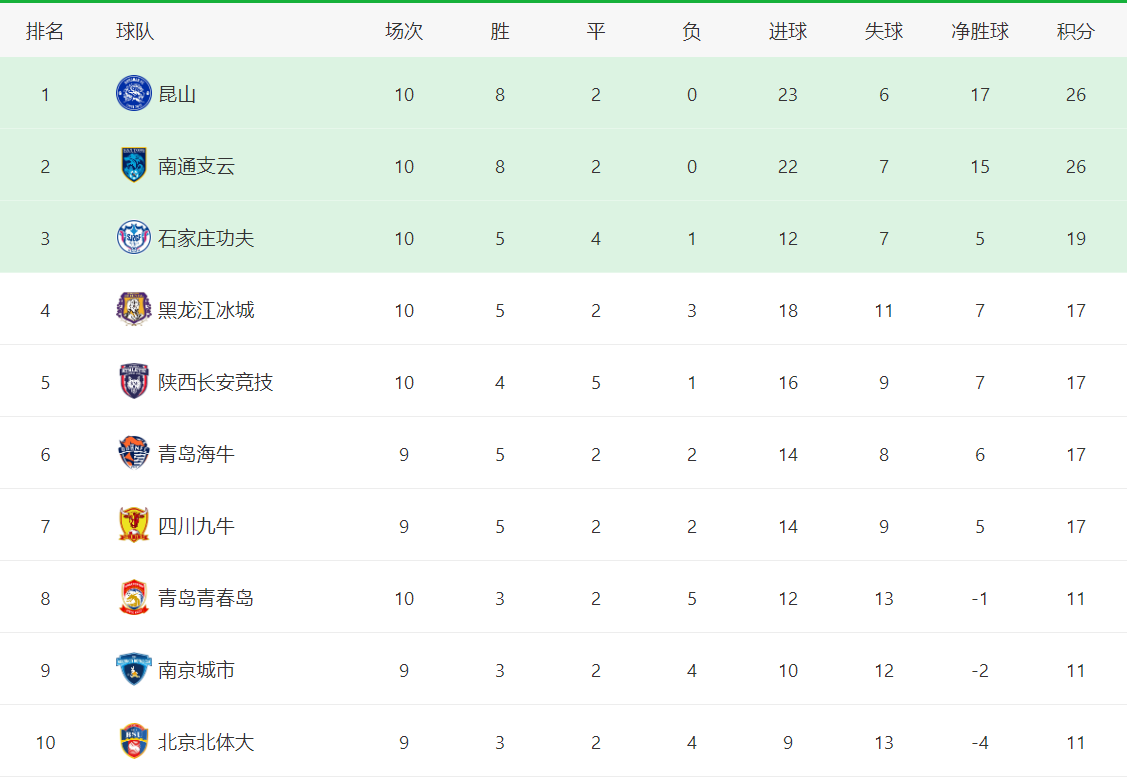Click the 黑龙江冰城 team logo

[x=133, y=310]
